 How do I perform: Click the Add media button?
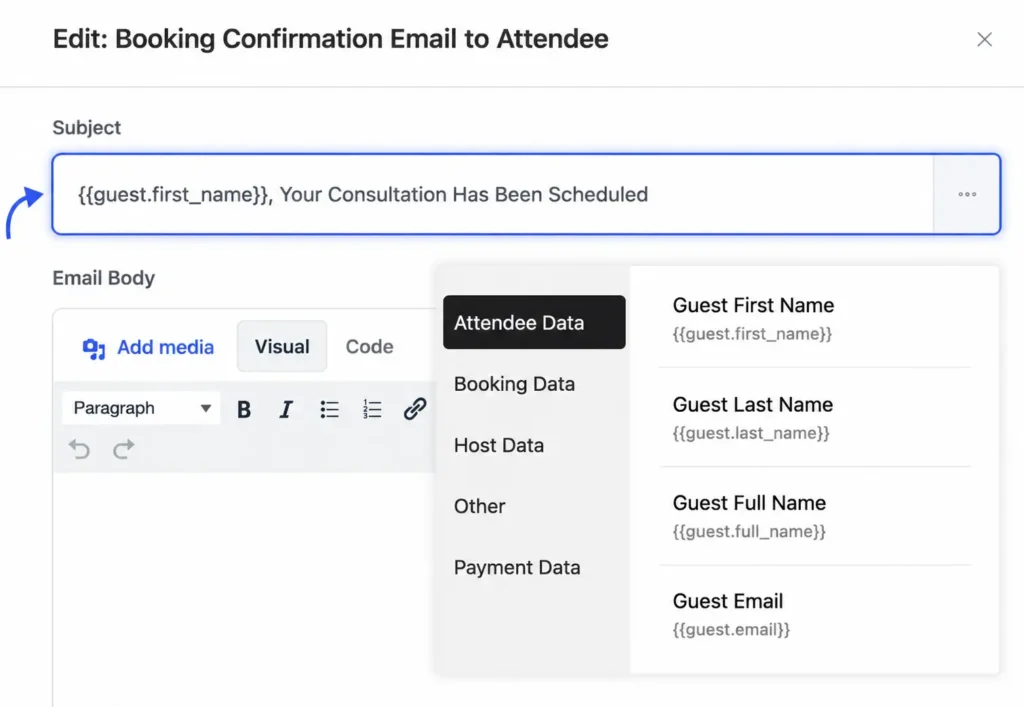pos(148,347)
